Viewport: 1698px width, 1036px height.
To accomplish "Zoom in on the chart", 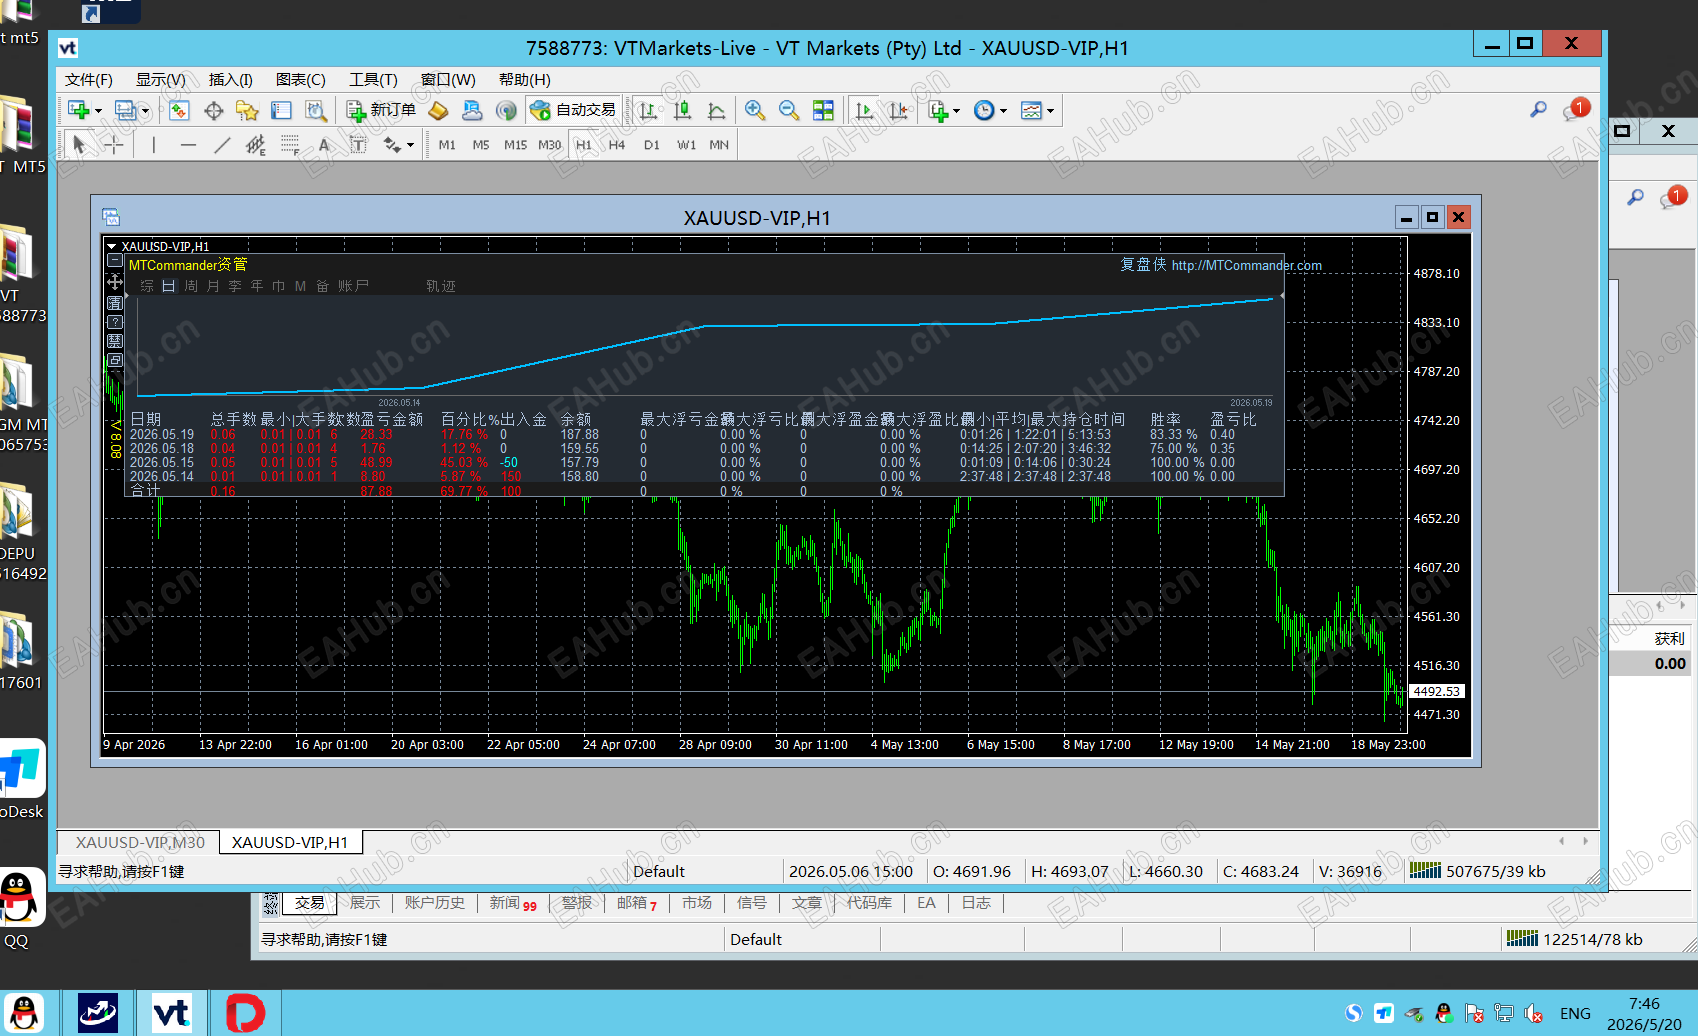I will [755, 110].
